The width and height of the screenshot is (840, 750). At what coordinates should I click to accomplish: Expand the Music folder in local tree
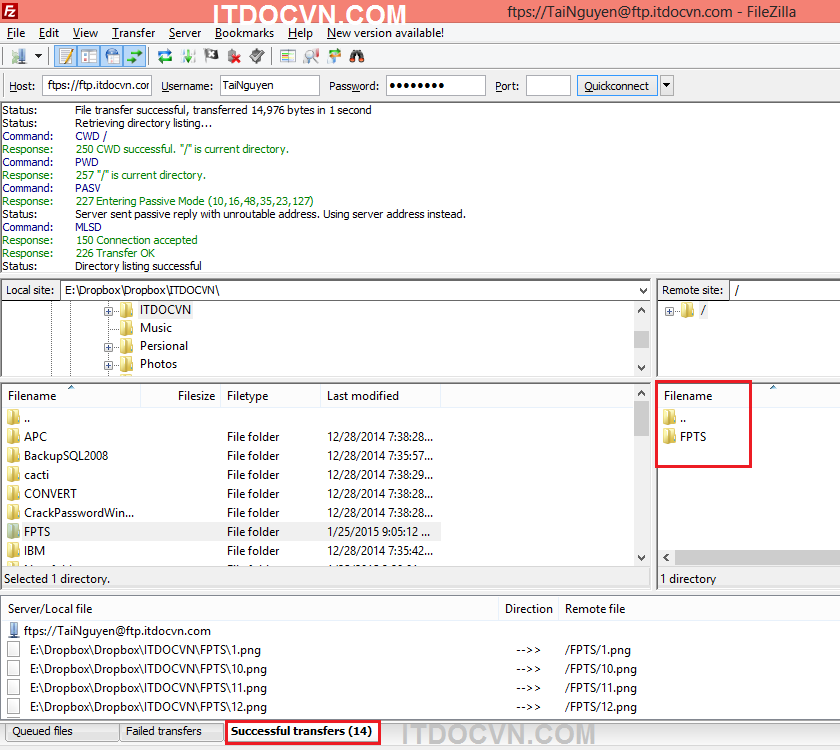click(108, 328)
